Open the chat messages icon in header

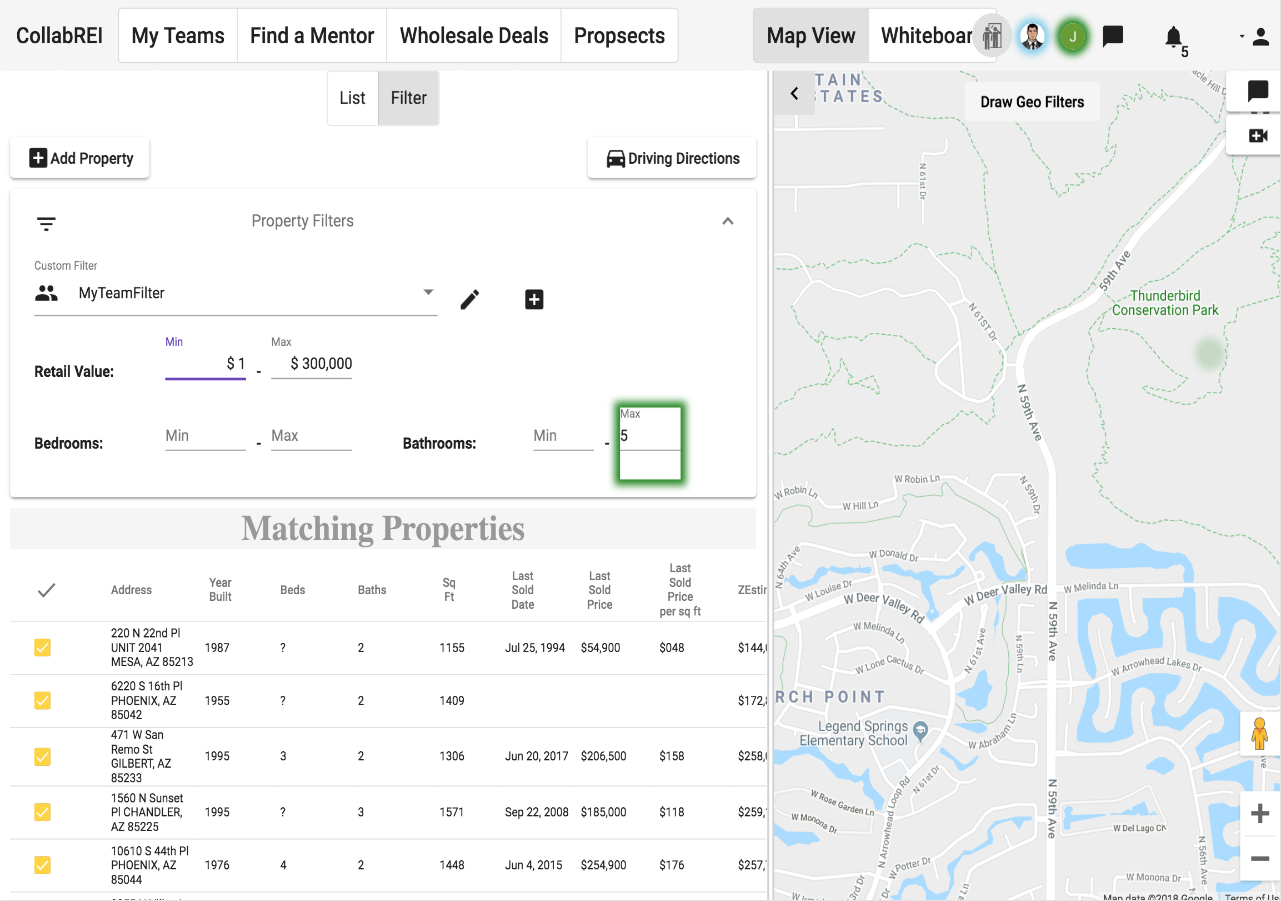[x=1113, y=37]
